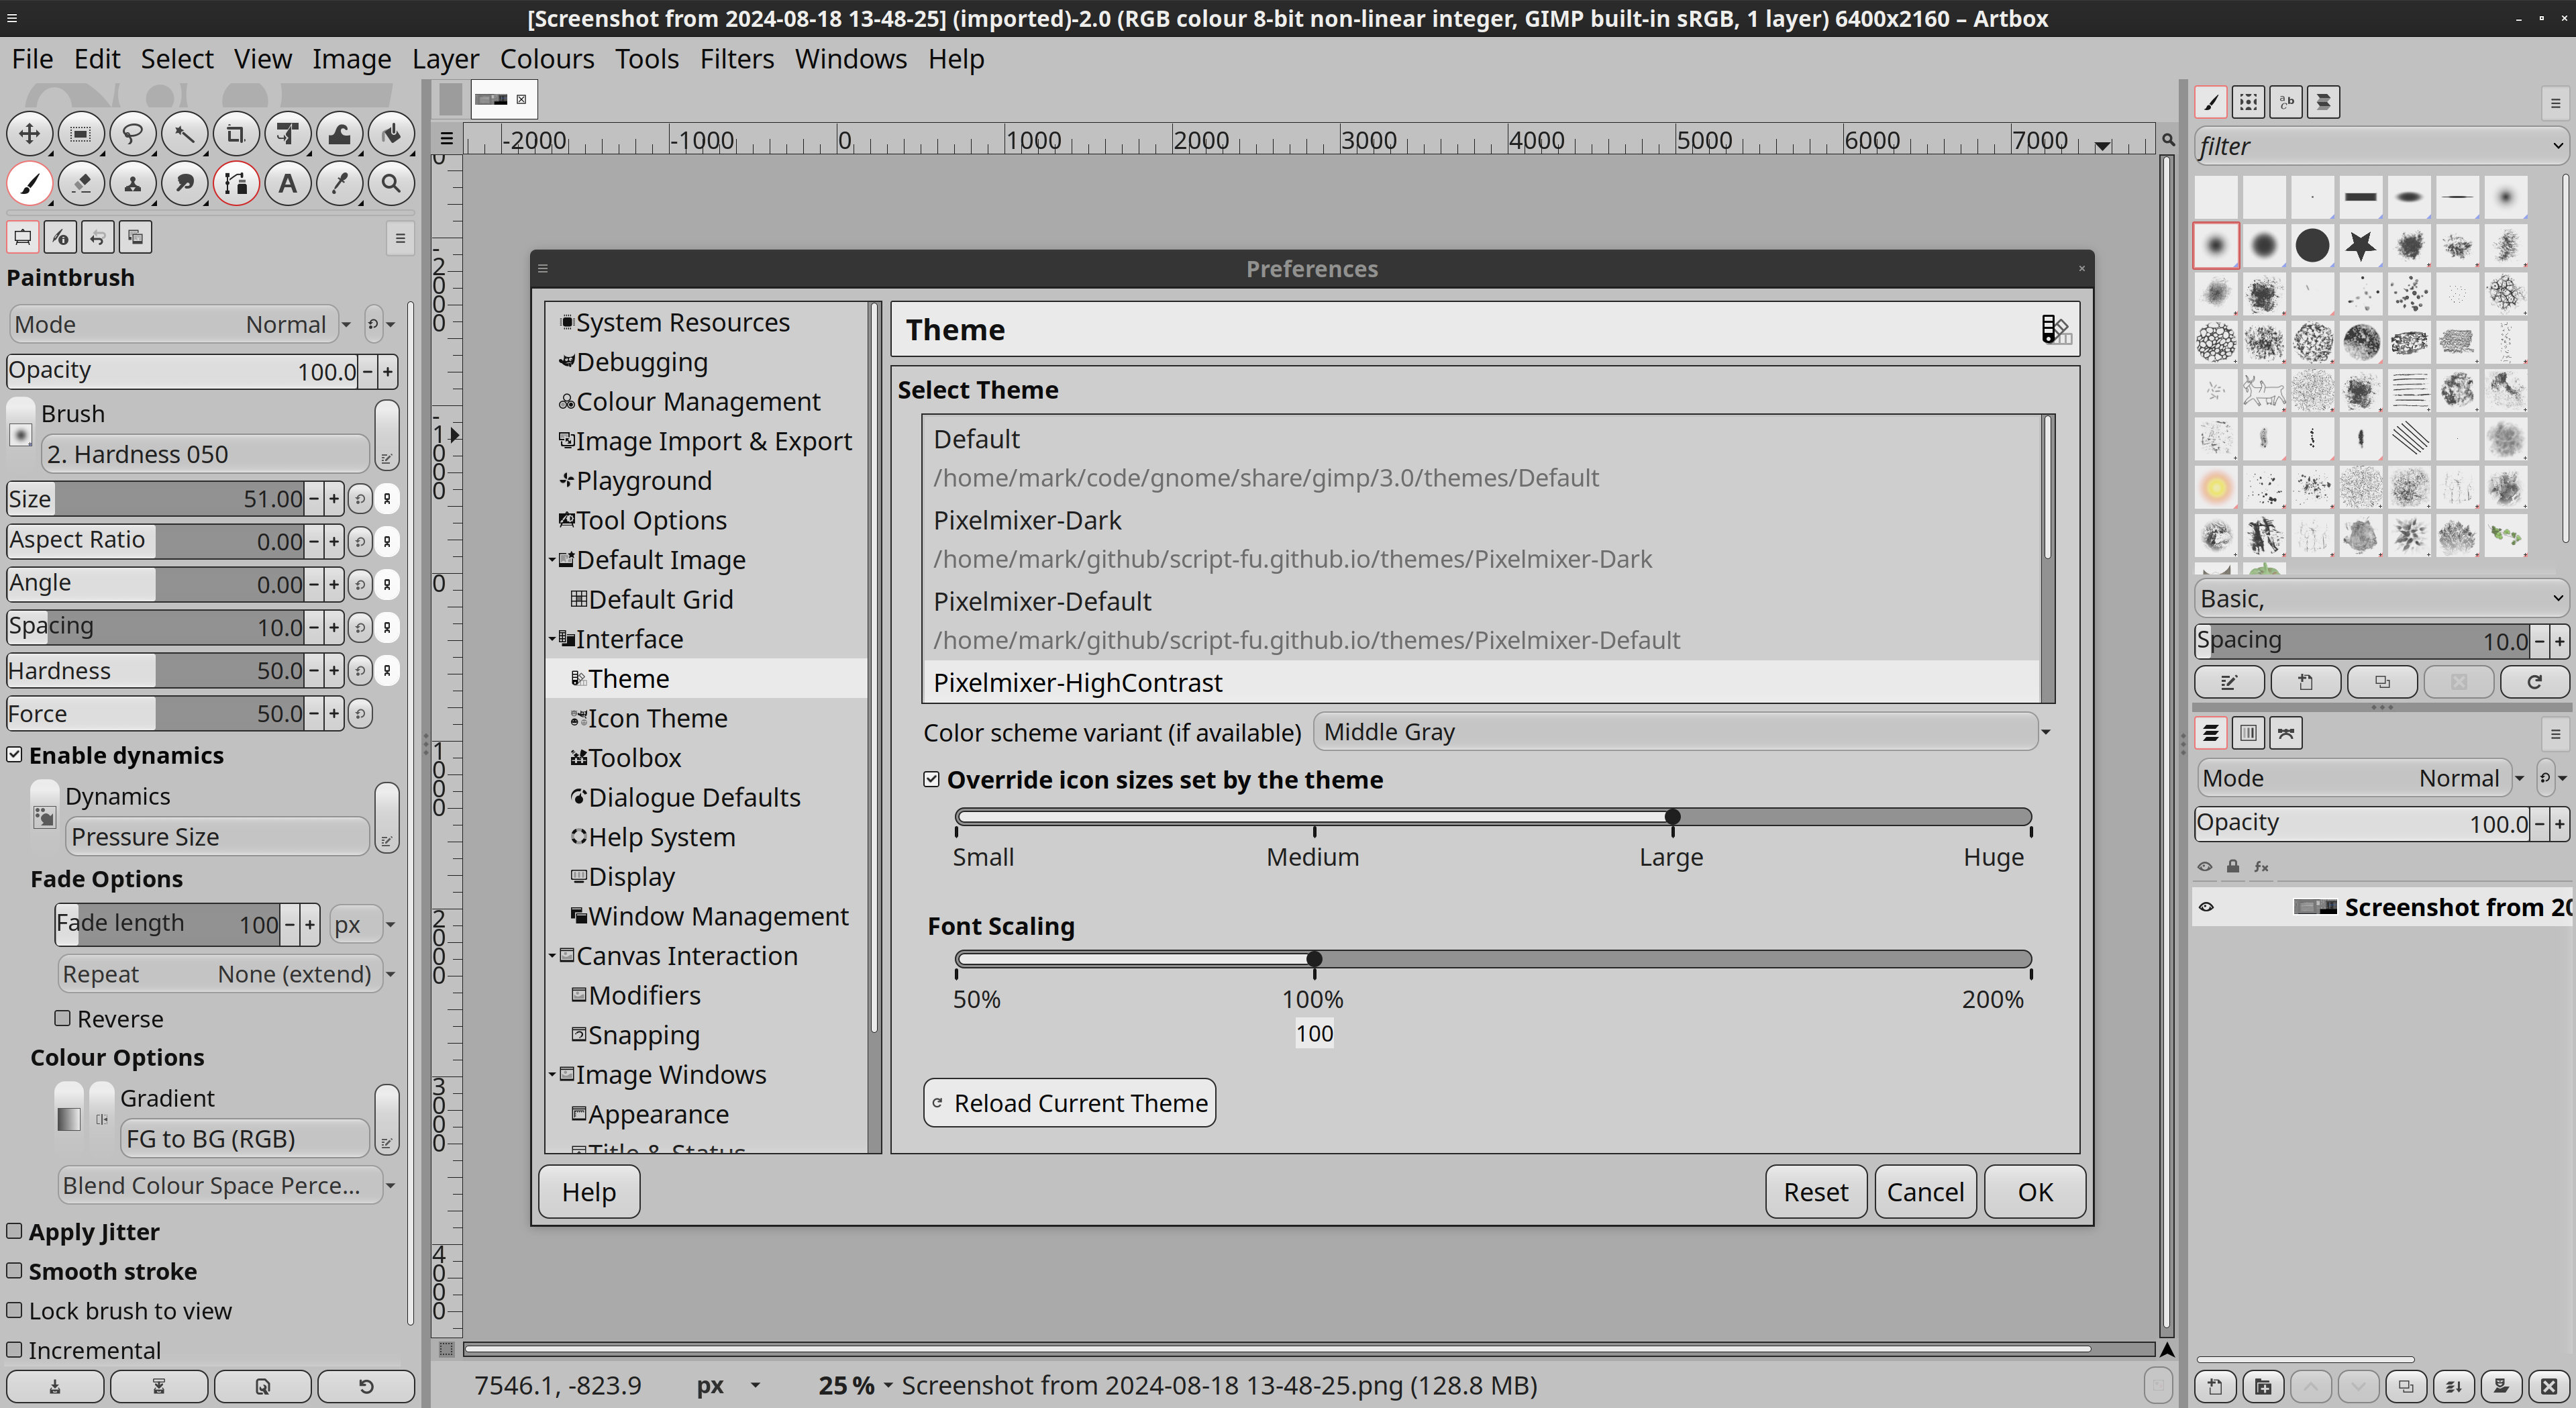Enable Apply Jitter option
This screenshot has height=1408, width=2576.
tap(14, 1231)
